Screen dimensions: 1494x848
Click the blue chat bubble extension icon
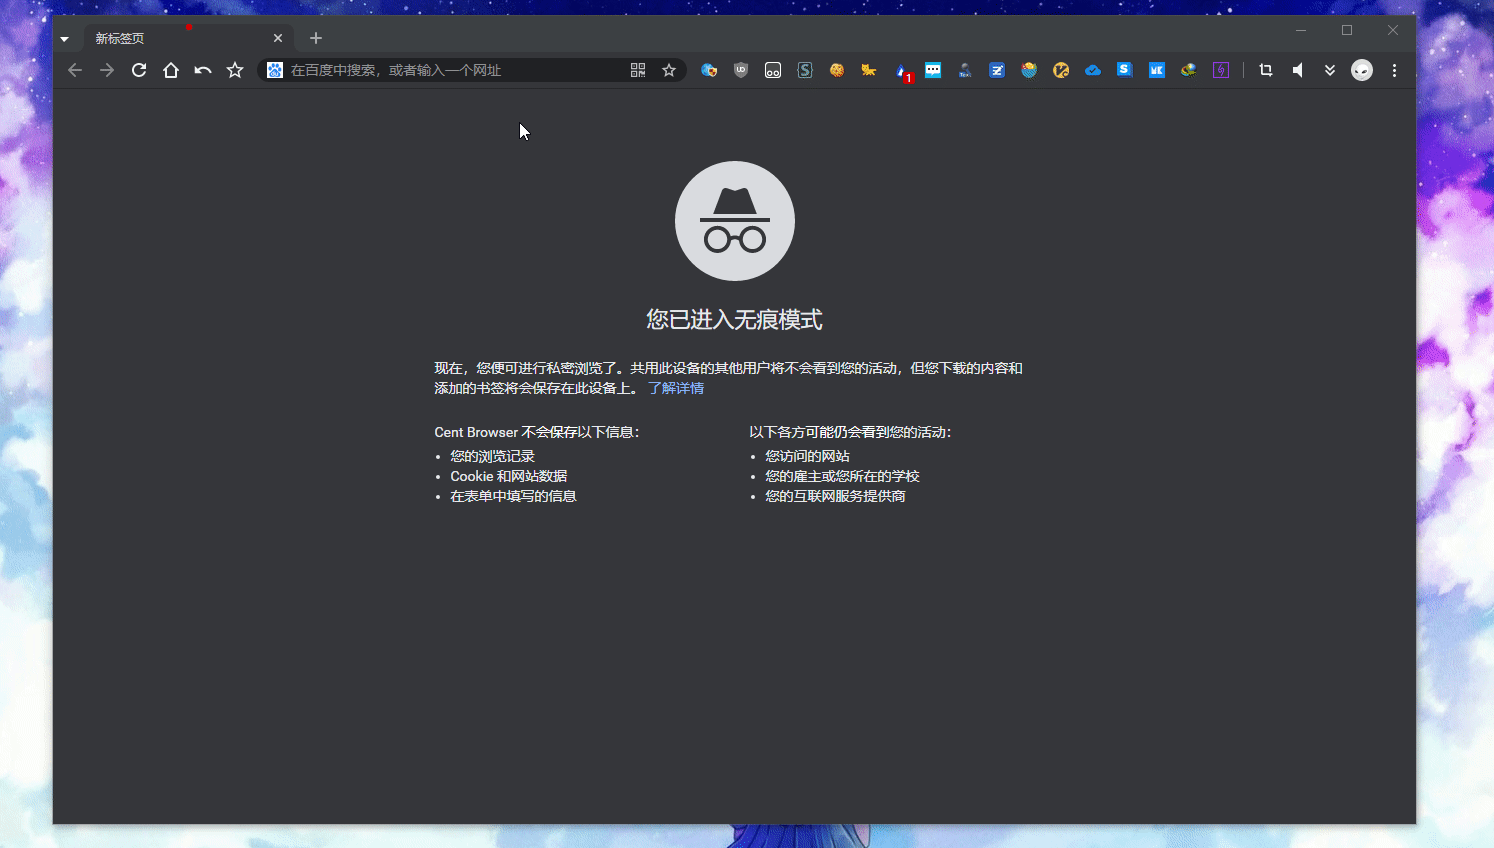click(x=933, y=70)
